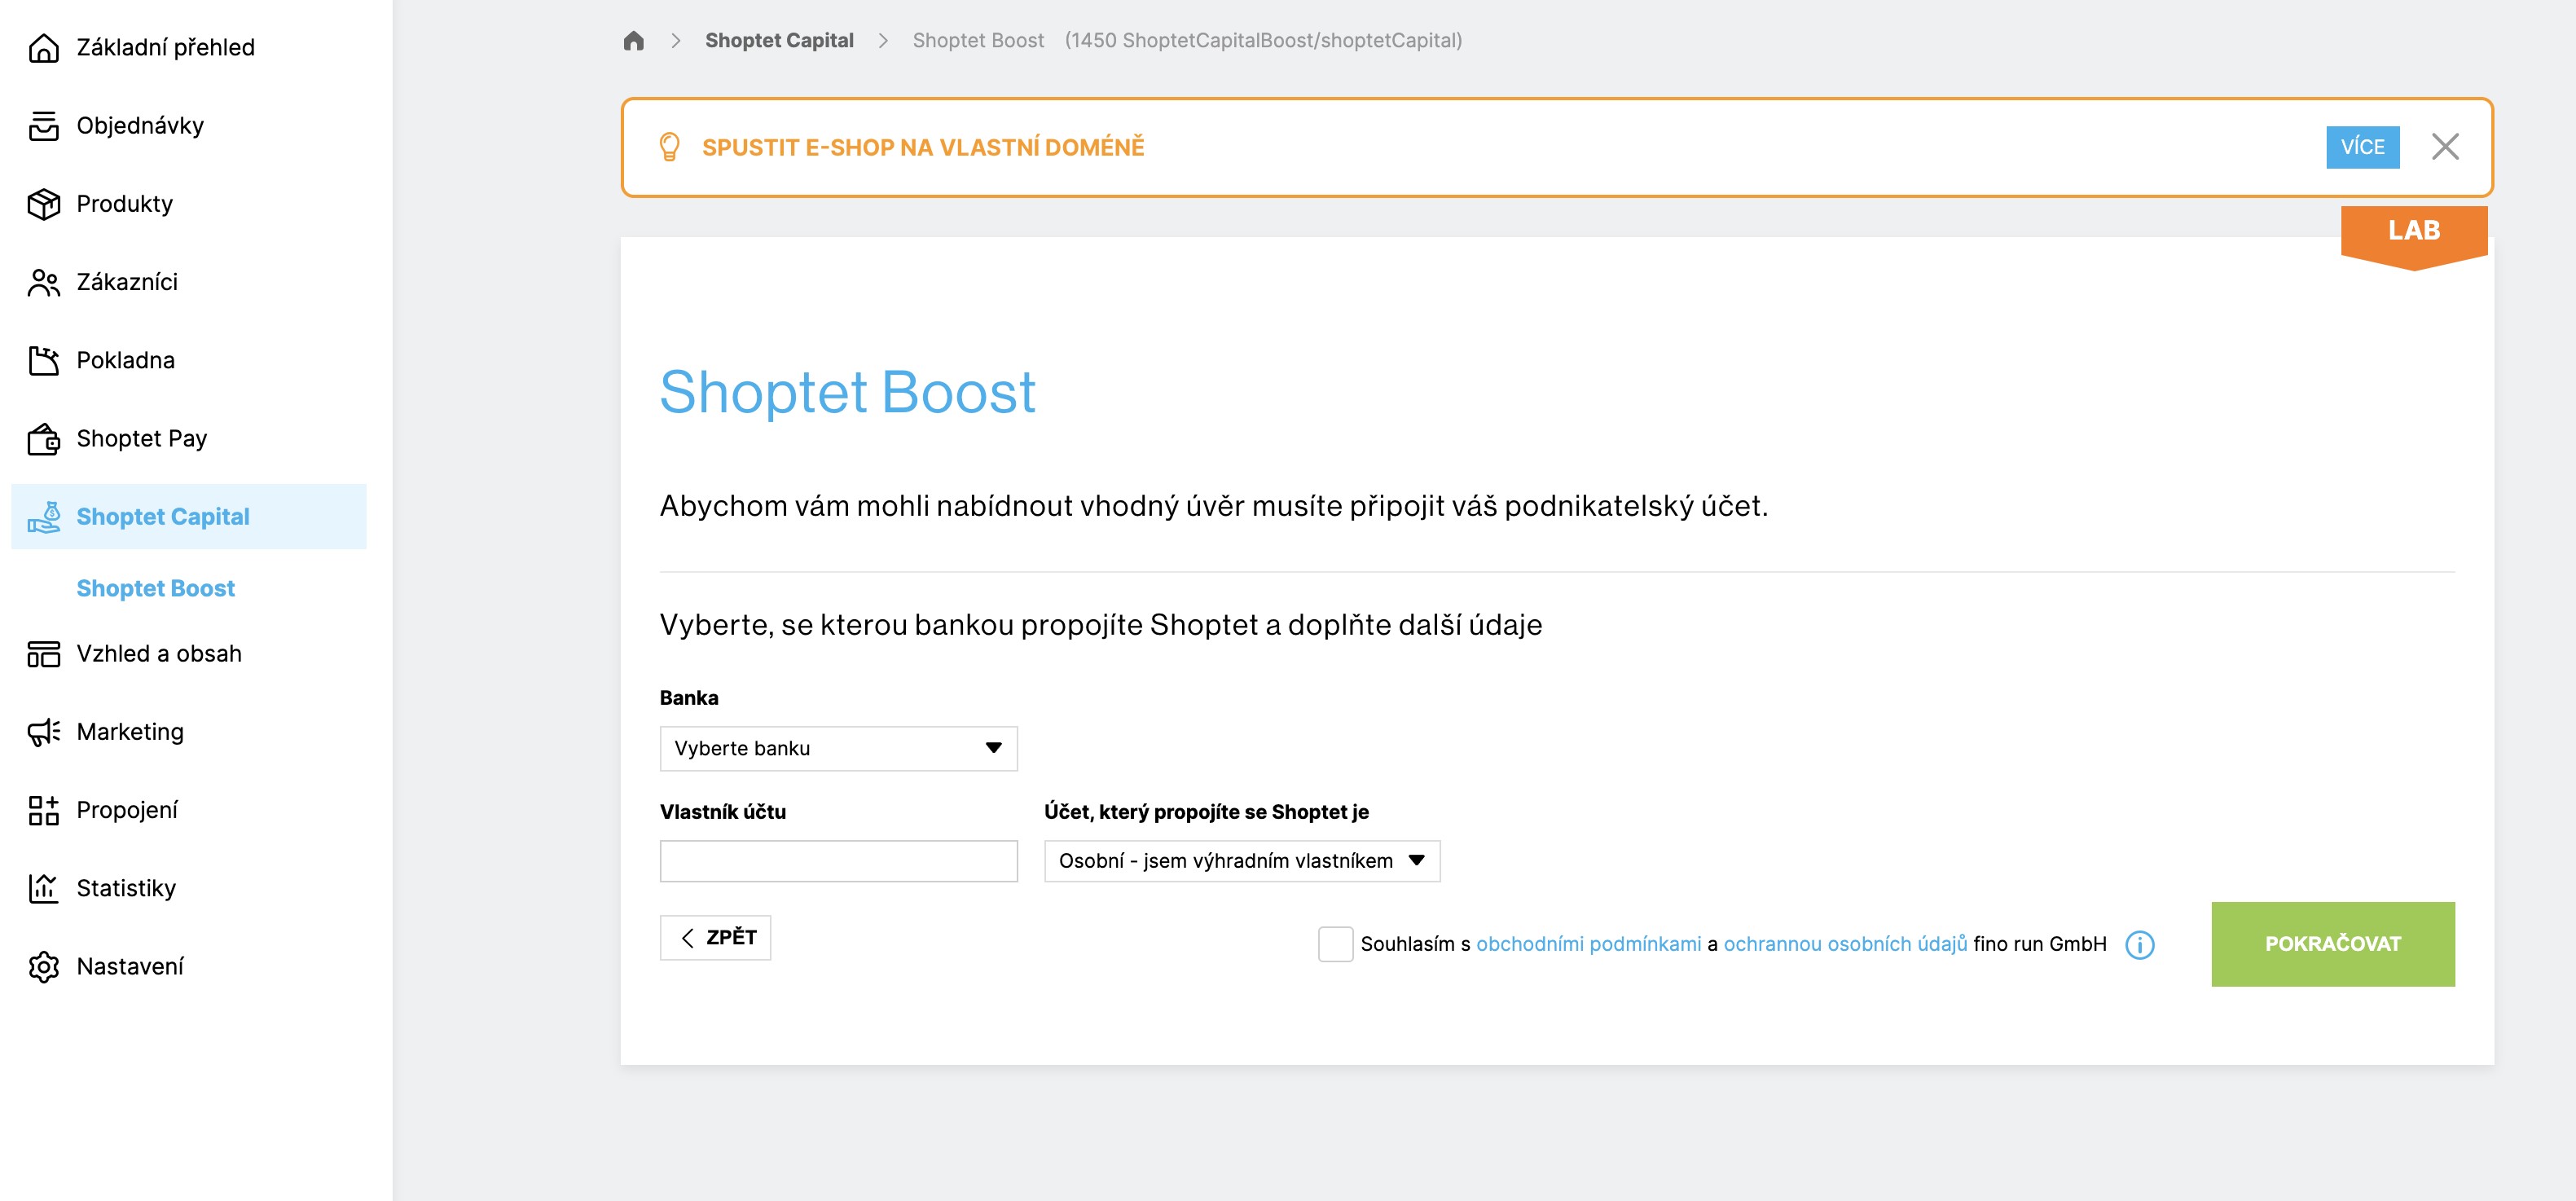The height and width of the screenshot is (1201, 2576).
Task: Tick the Souhlasím terms consent checkbox
Action: (1335, 944)
